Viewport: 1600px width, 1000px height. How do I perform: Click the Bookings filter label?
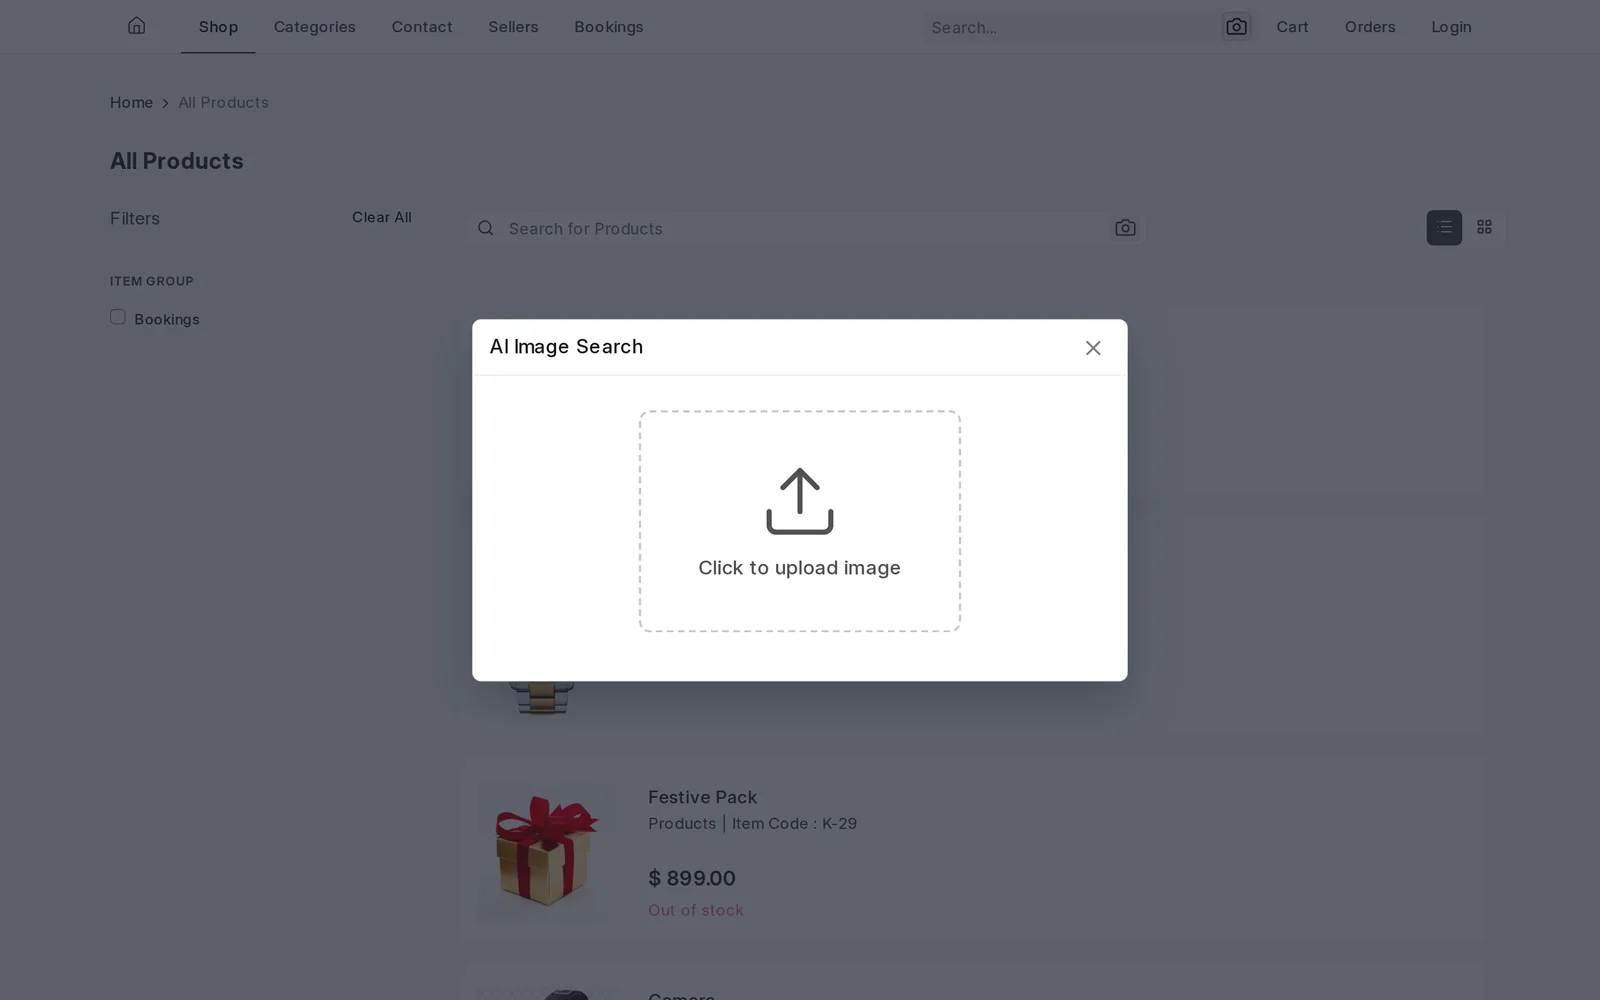click(167, 319)
